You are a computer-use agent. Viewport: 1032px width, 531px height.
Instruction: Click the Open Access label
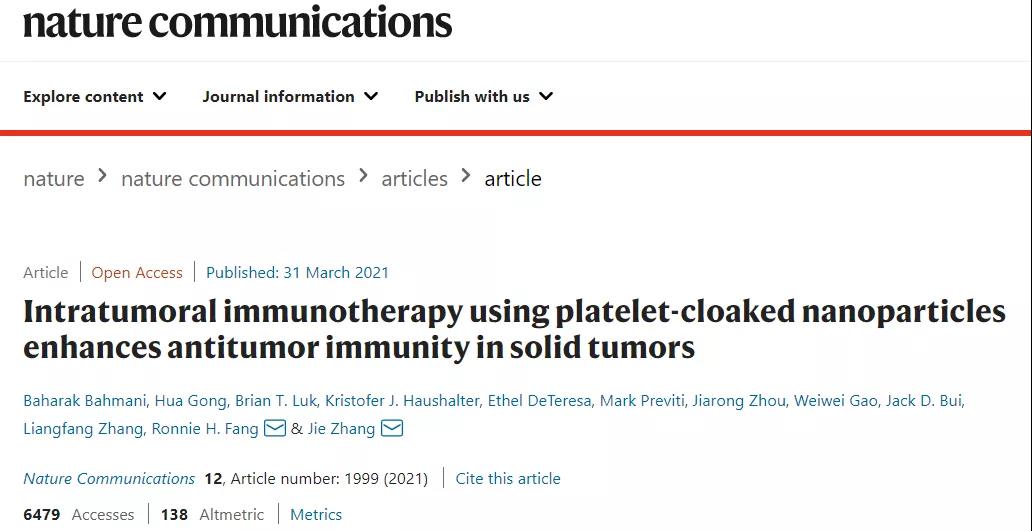click(137, 272)
